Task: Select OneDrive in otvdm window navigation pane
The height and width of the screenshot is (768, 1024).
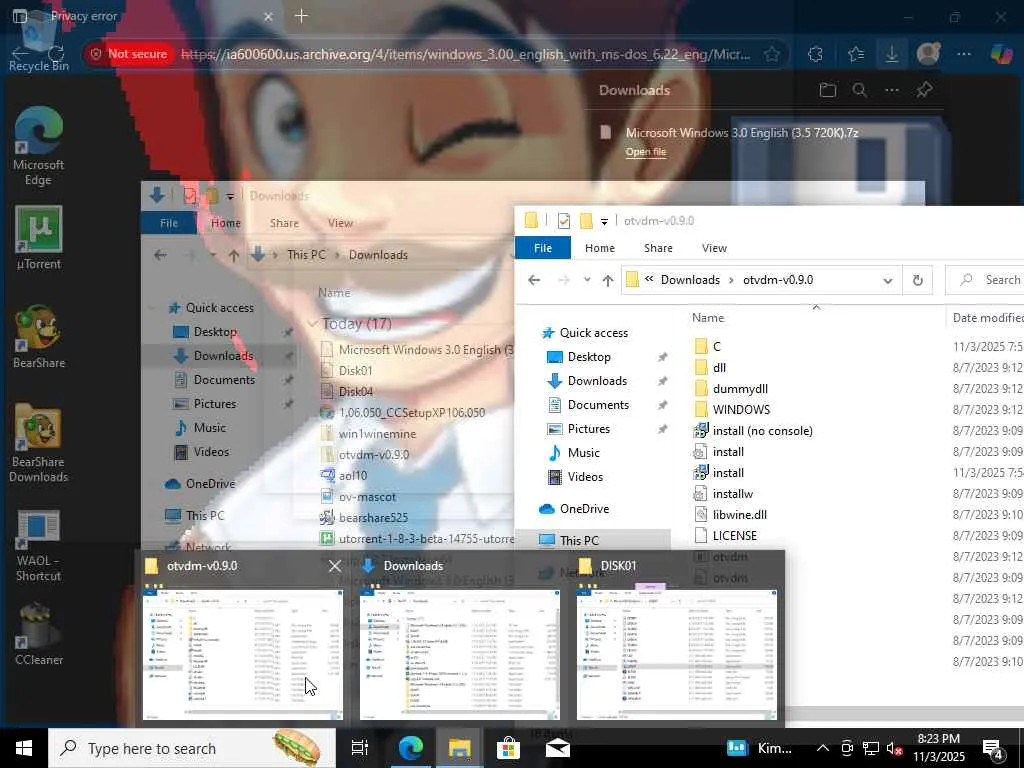Action: pyautogui.click(x=584, y=509)
